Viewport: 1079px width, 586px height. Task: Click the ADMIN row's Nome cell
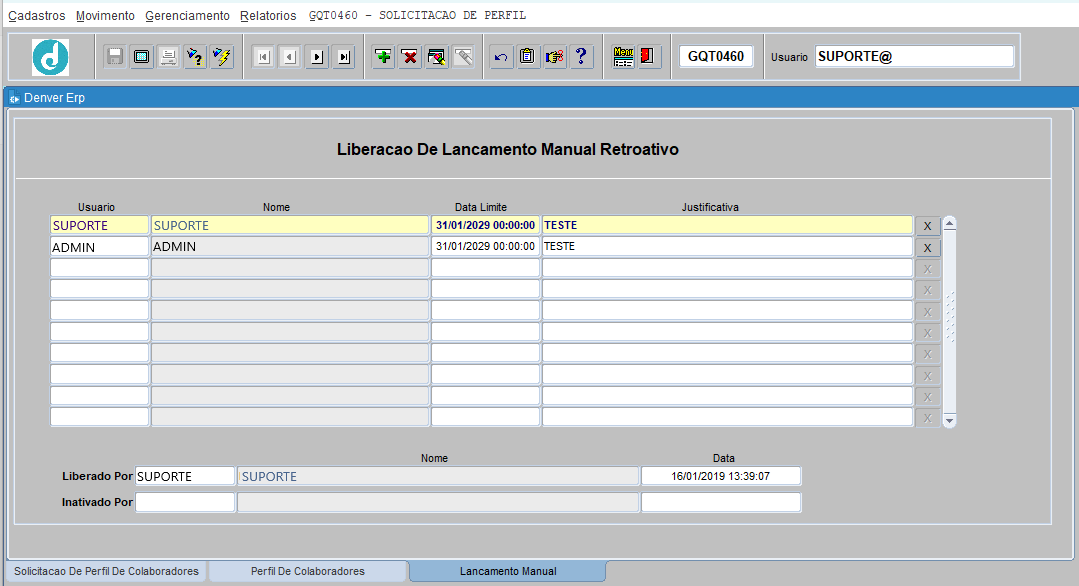(x=290, y=247)
